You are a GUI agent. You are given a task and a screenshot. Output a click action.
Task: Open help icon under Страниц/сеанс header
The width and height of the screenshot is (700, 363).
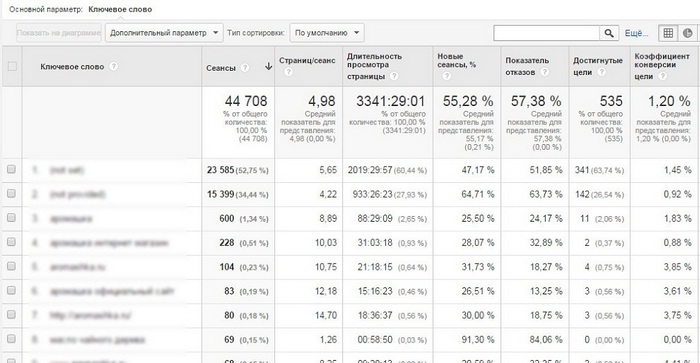coord(288,72)
